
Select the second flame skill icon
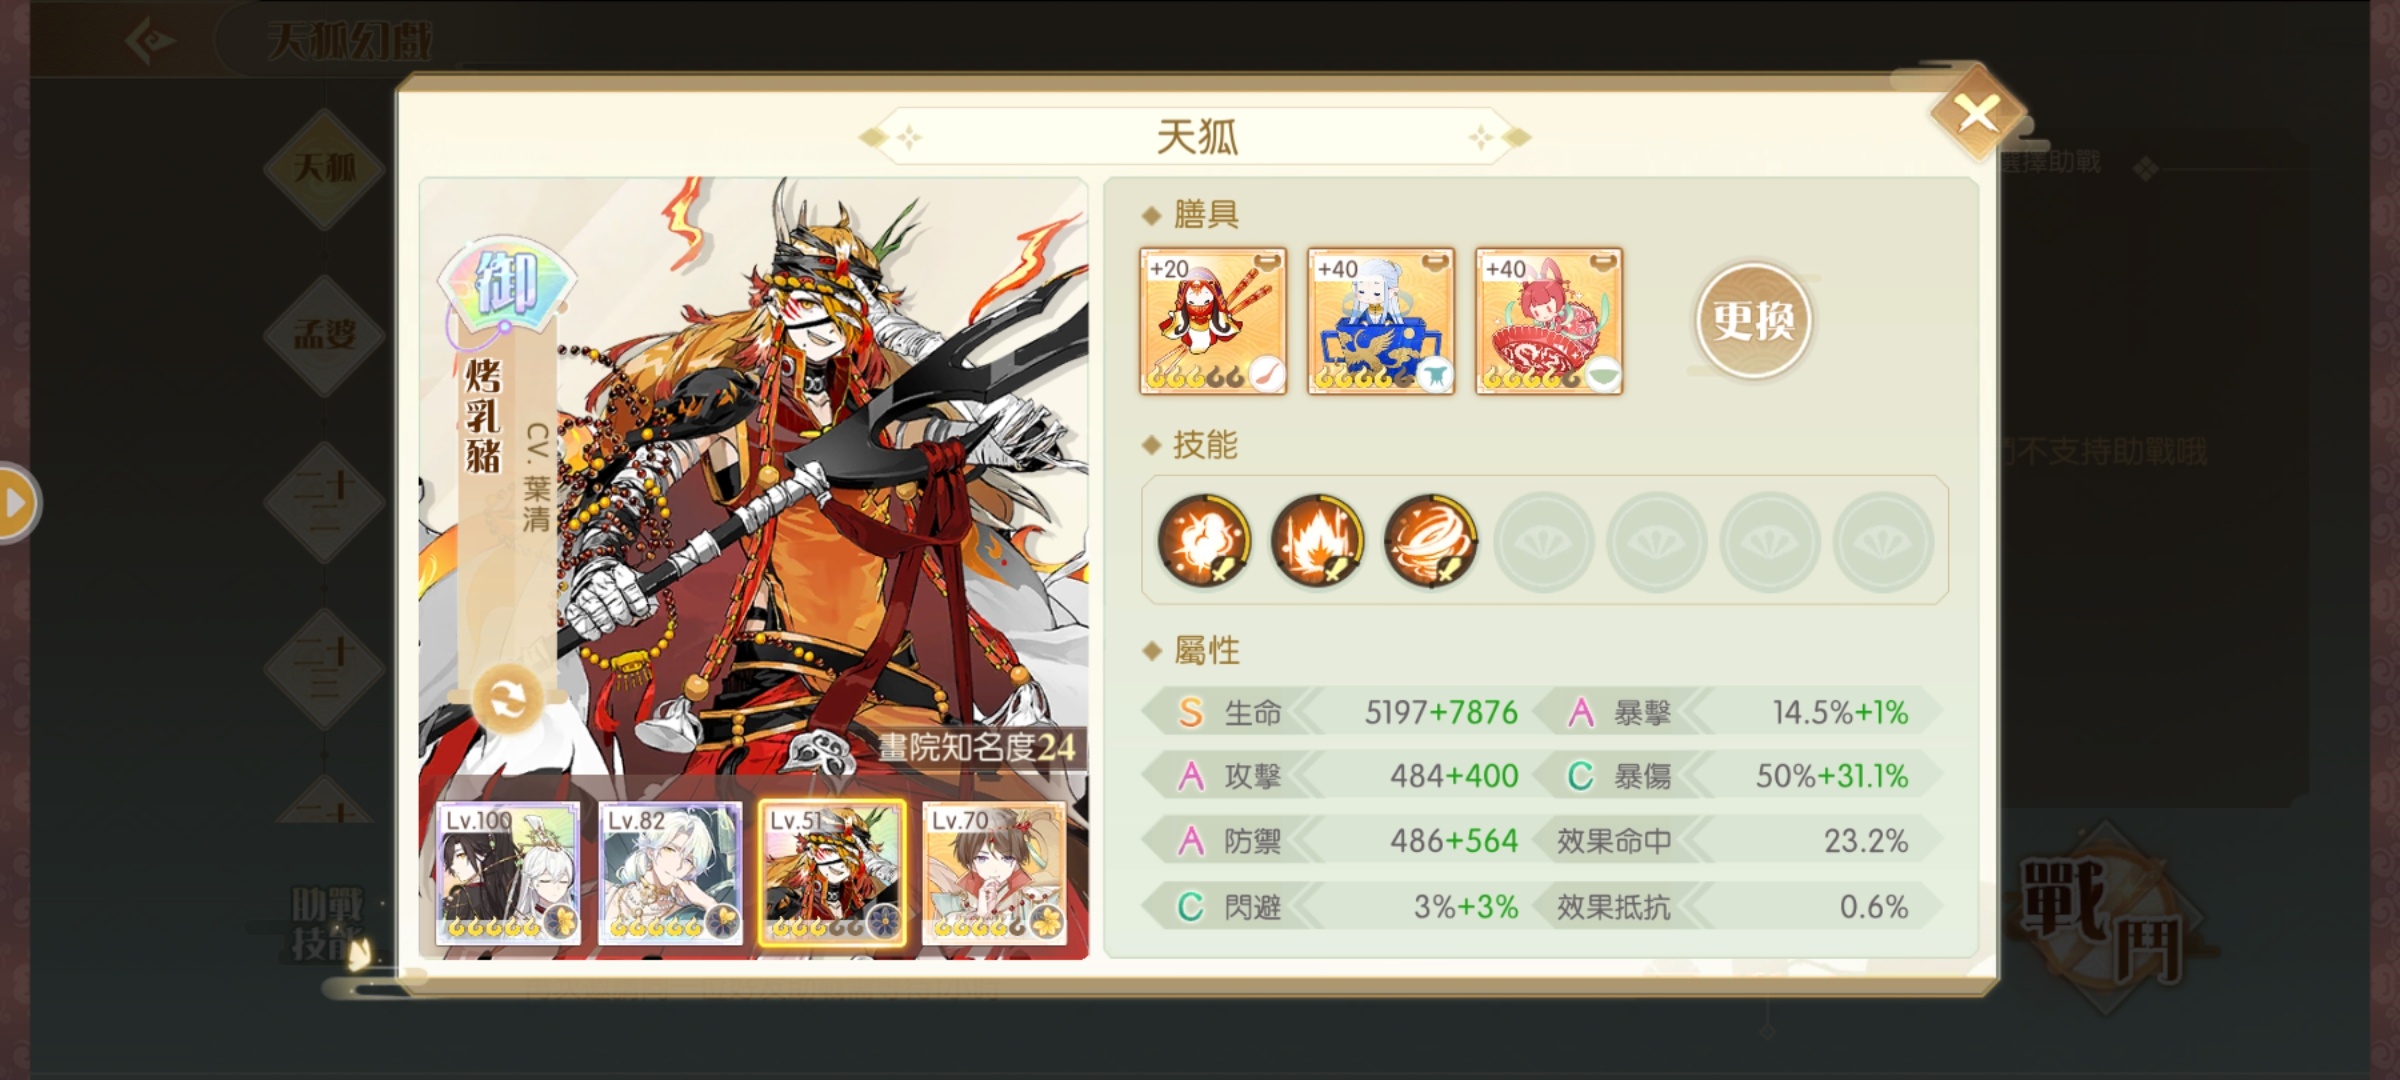(x=1317, y=540)
